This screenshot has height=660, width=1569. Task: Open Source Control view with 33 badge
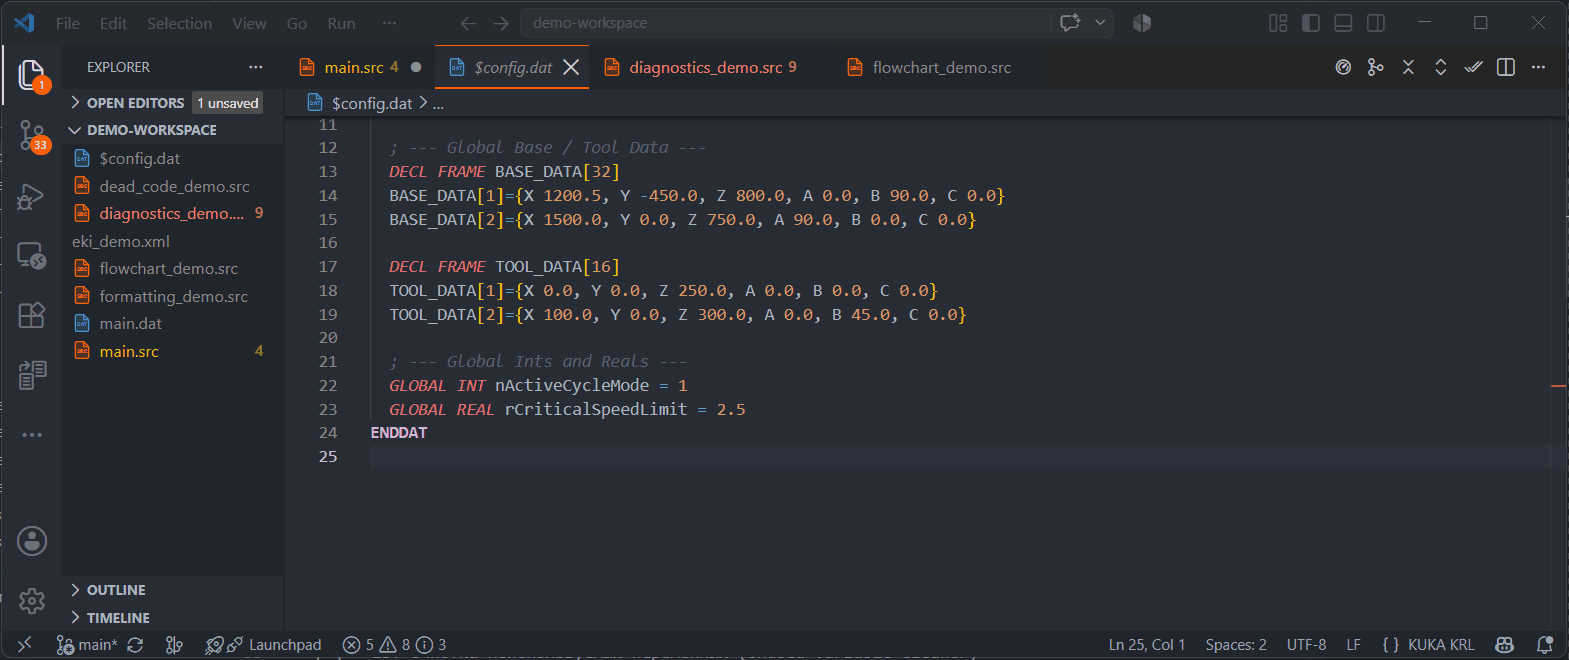[32, 136]
